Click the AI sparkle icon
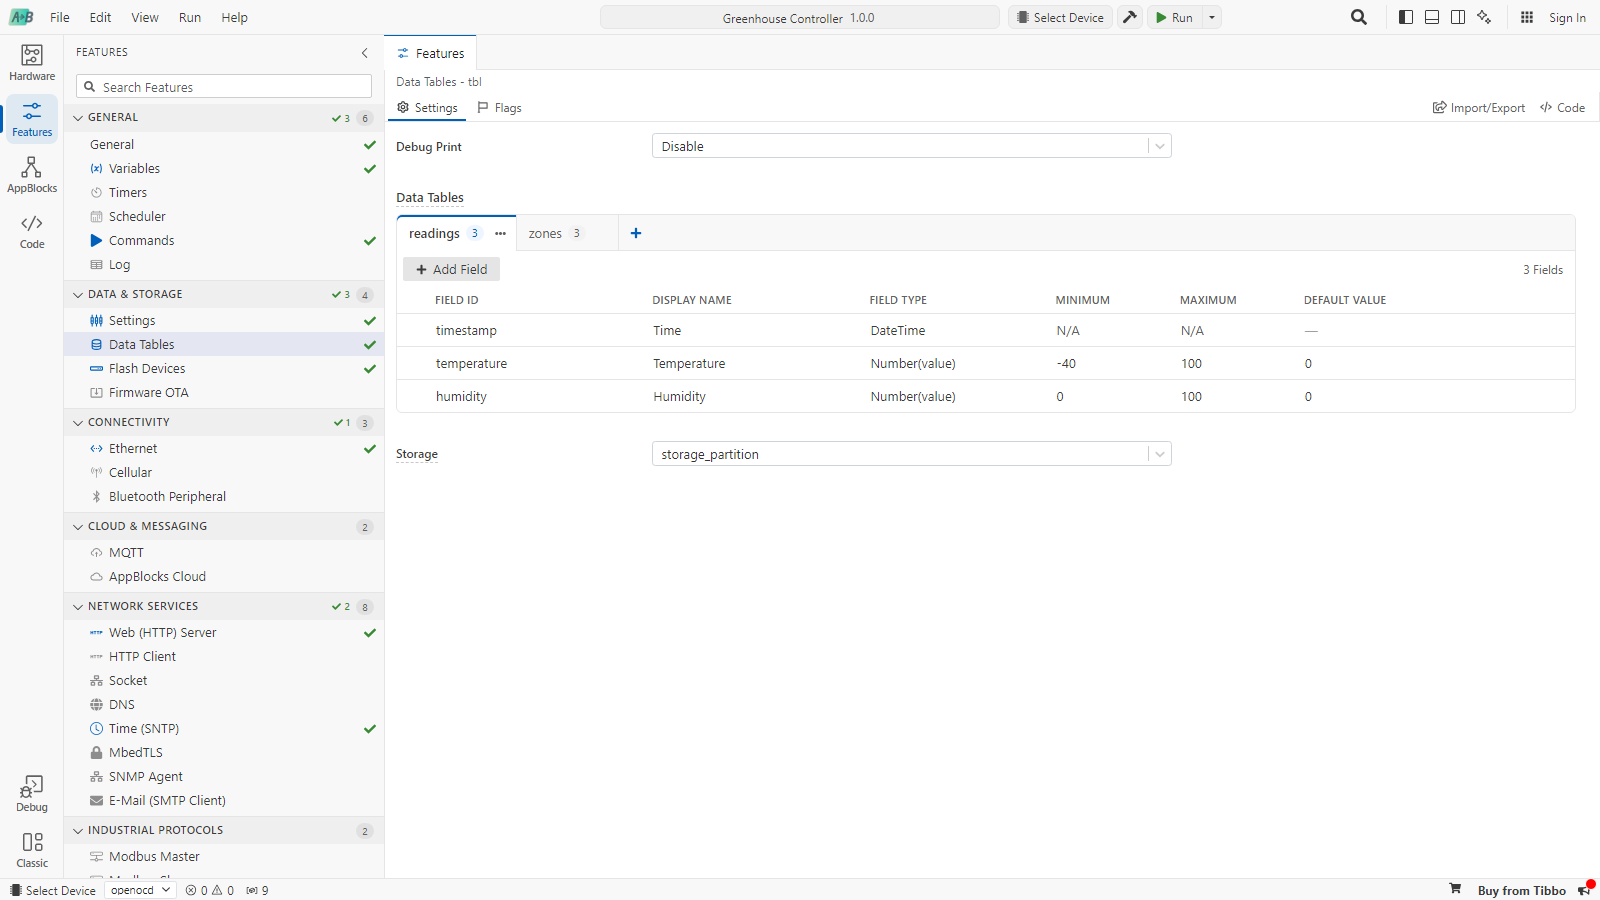The image size is (1600, 900). click(x=1484, y=17)
